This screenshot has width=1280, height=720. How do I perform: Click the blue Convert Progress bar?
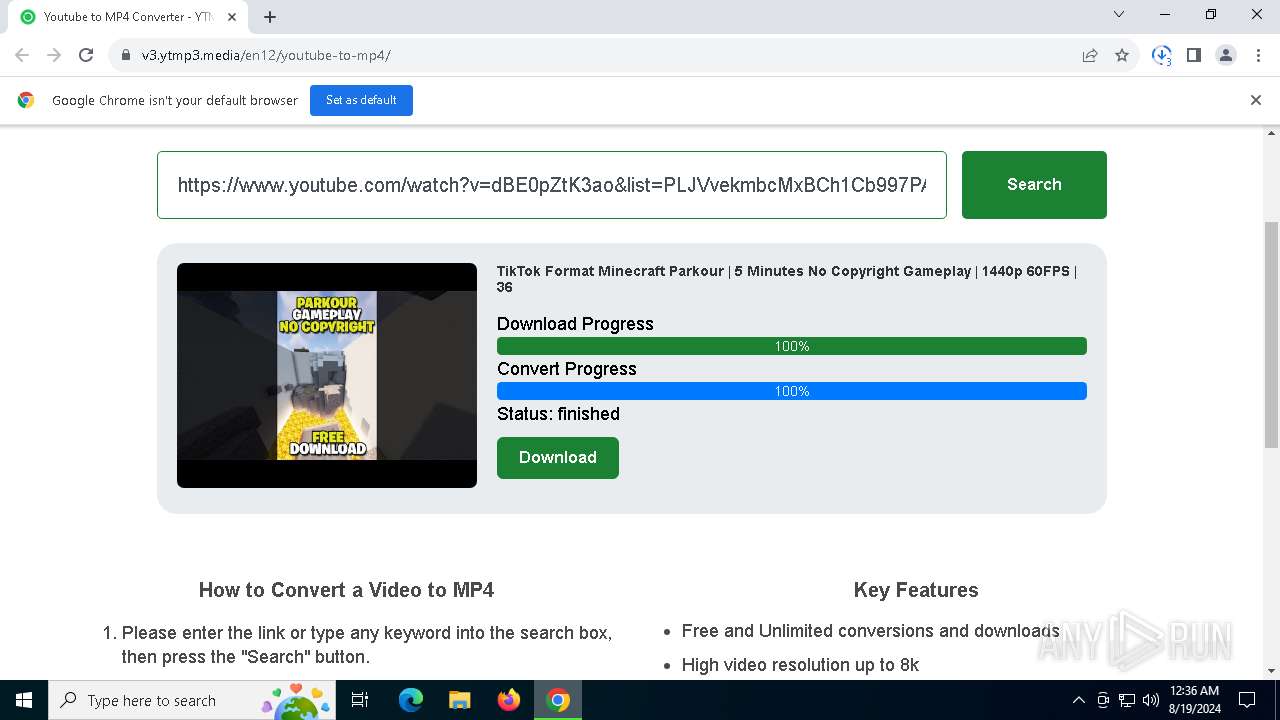pyautogui.click(x=792, y=391)
